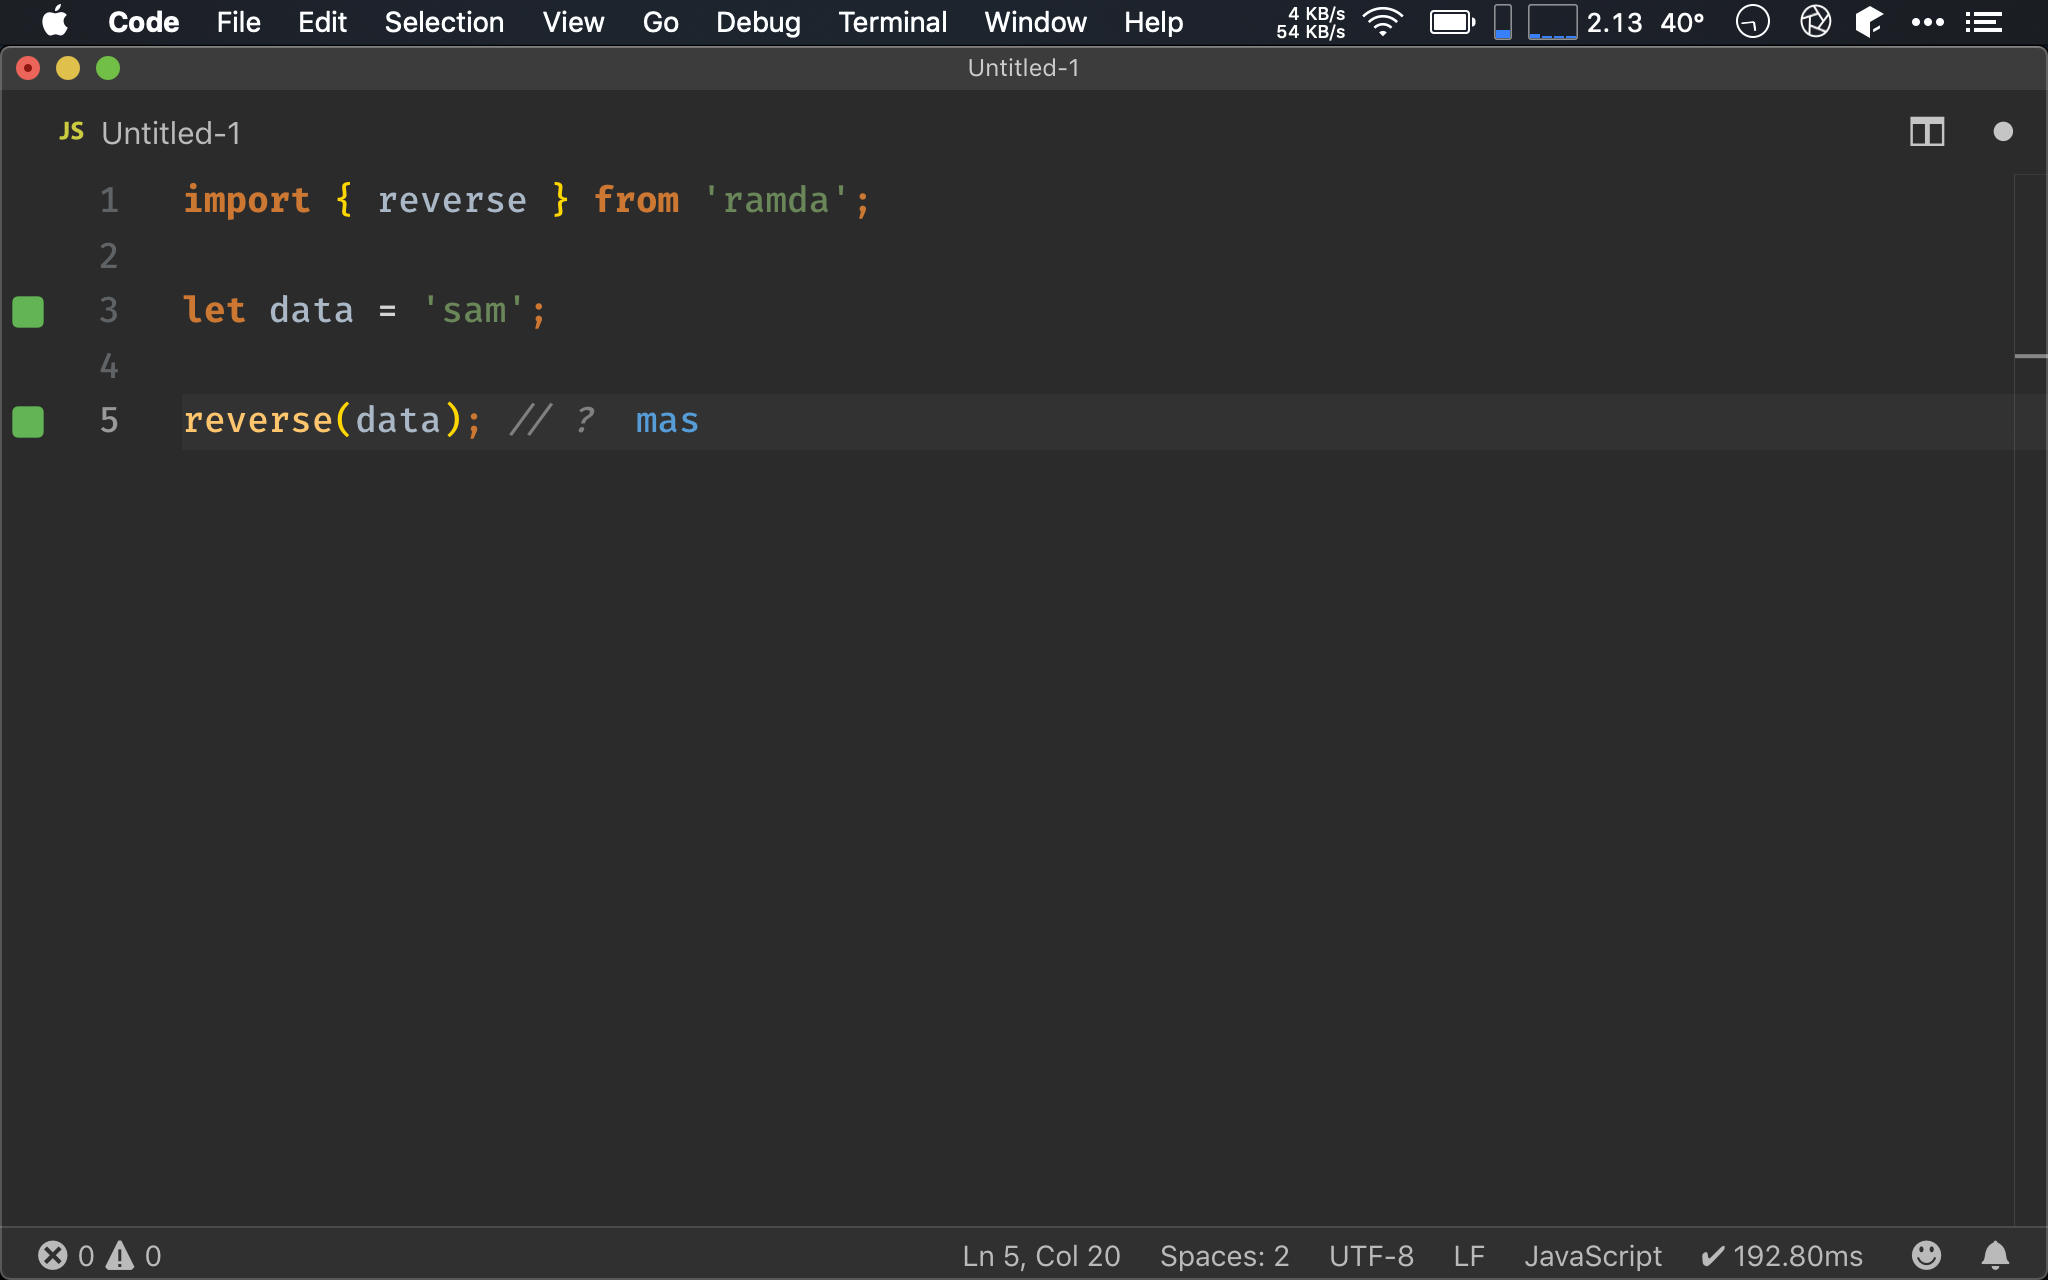
Task: Open the feedback smiley icon
Action: pos(1926,1255)
